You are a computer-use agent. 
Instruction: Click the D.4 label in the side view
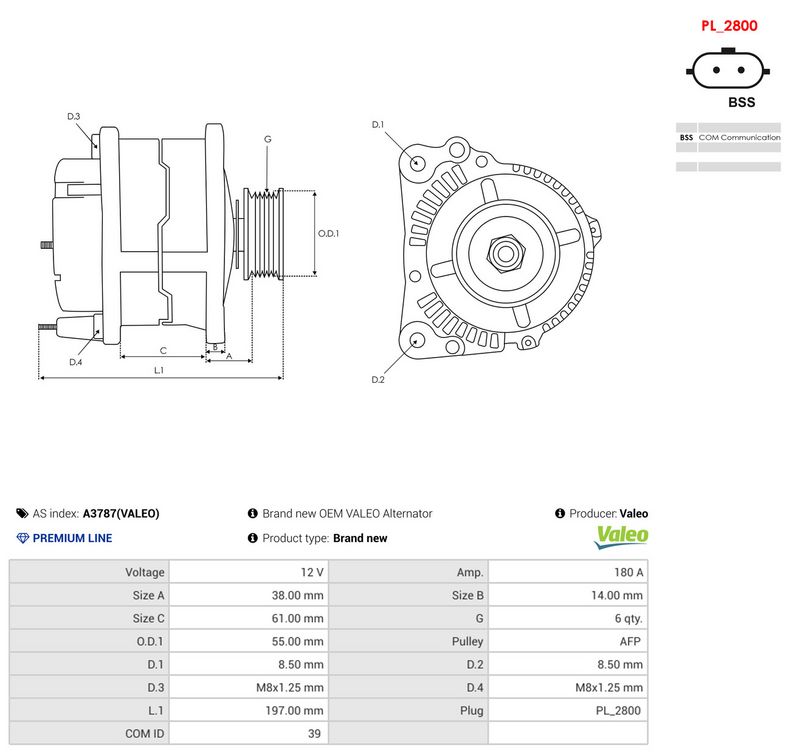pos(76,362)
